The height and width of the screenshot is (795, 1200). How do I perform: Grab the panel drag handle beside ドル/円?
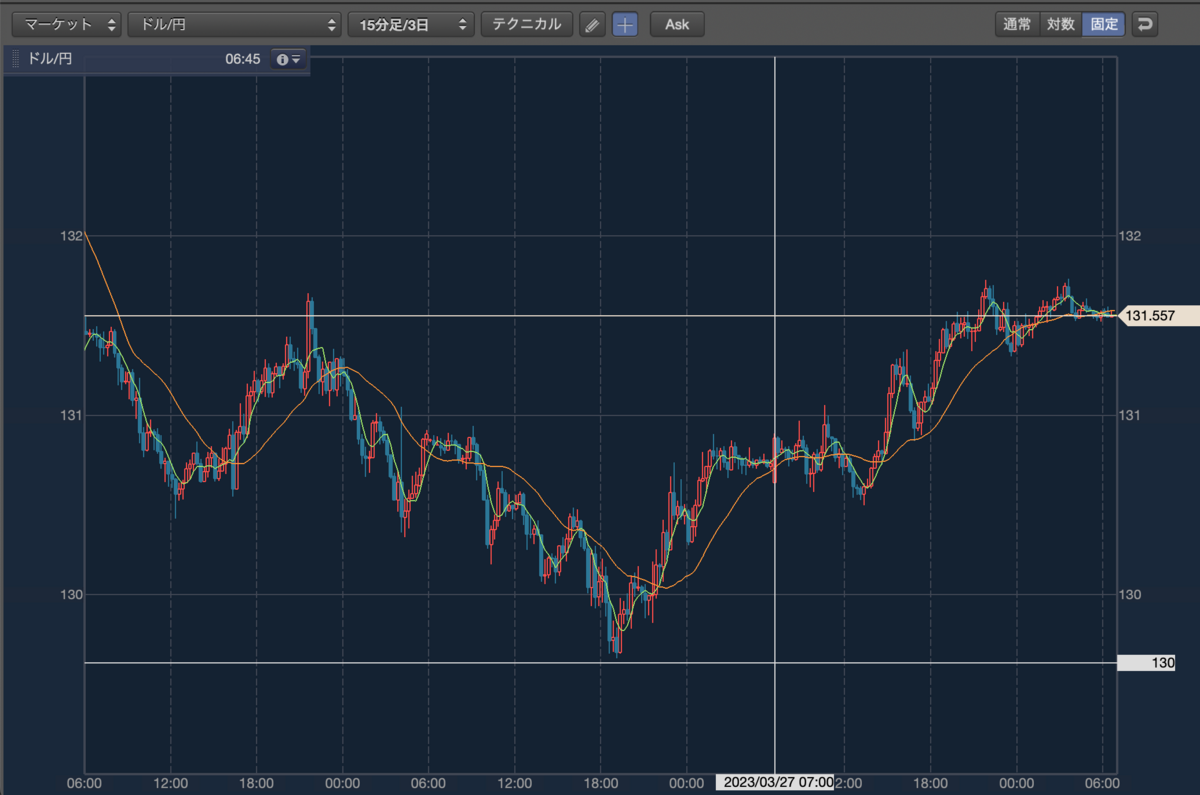15,60
